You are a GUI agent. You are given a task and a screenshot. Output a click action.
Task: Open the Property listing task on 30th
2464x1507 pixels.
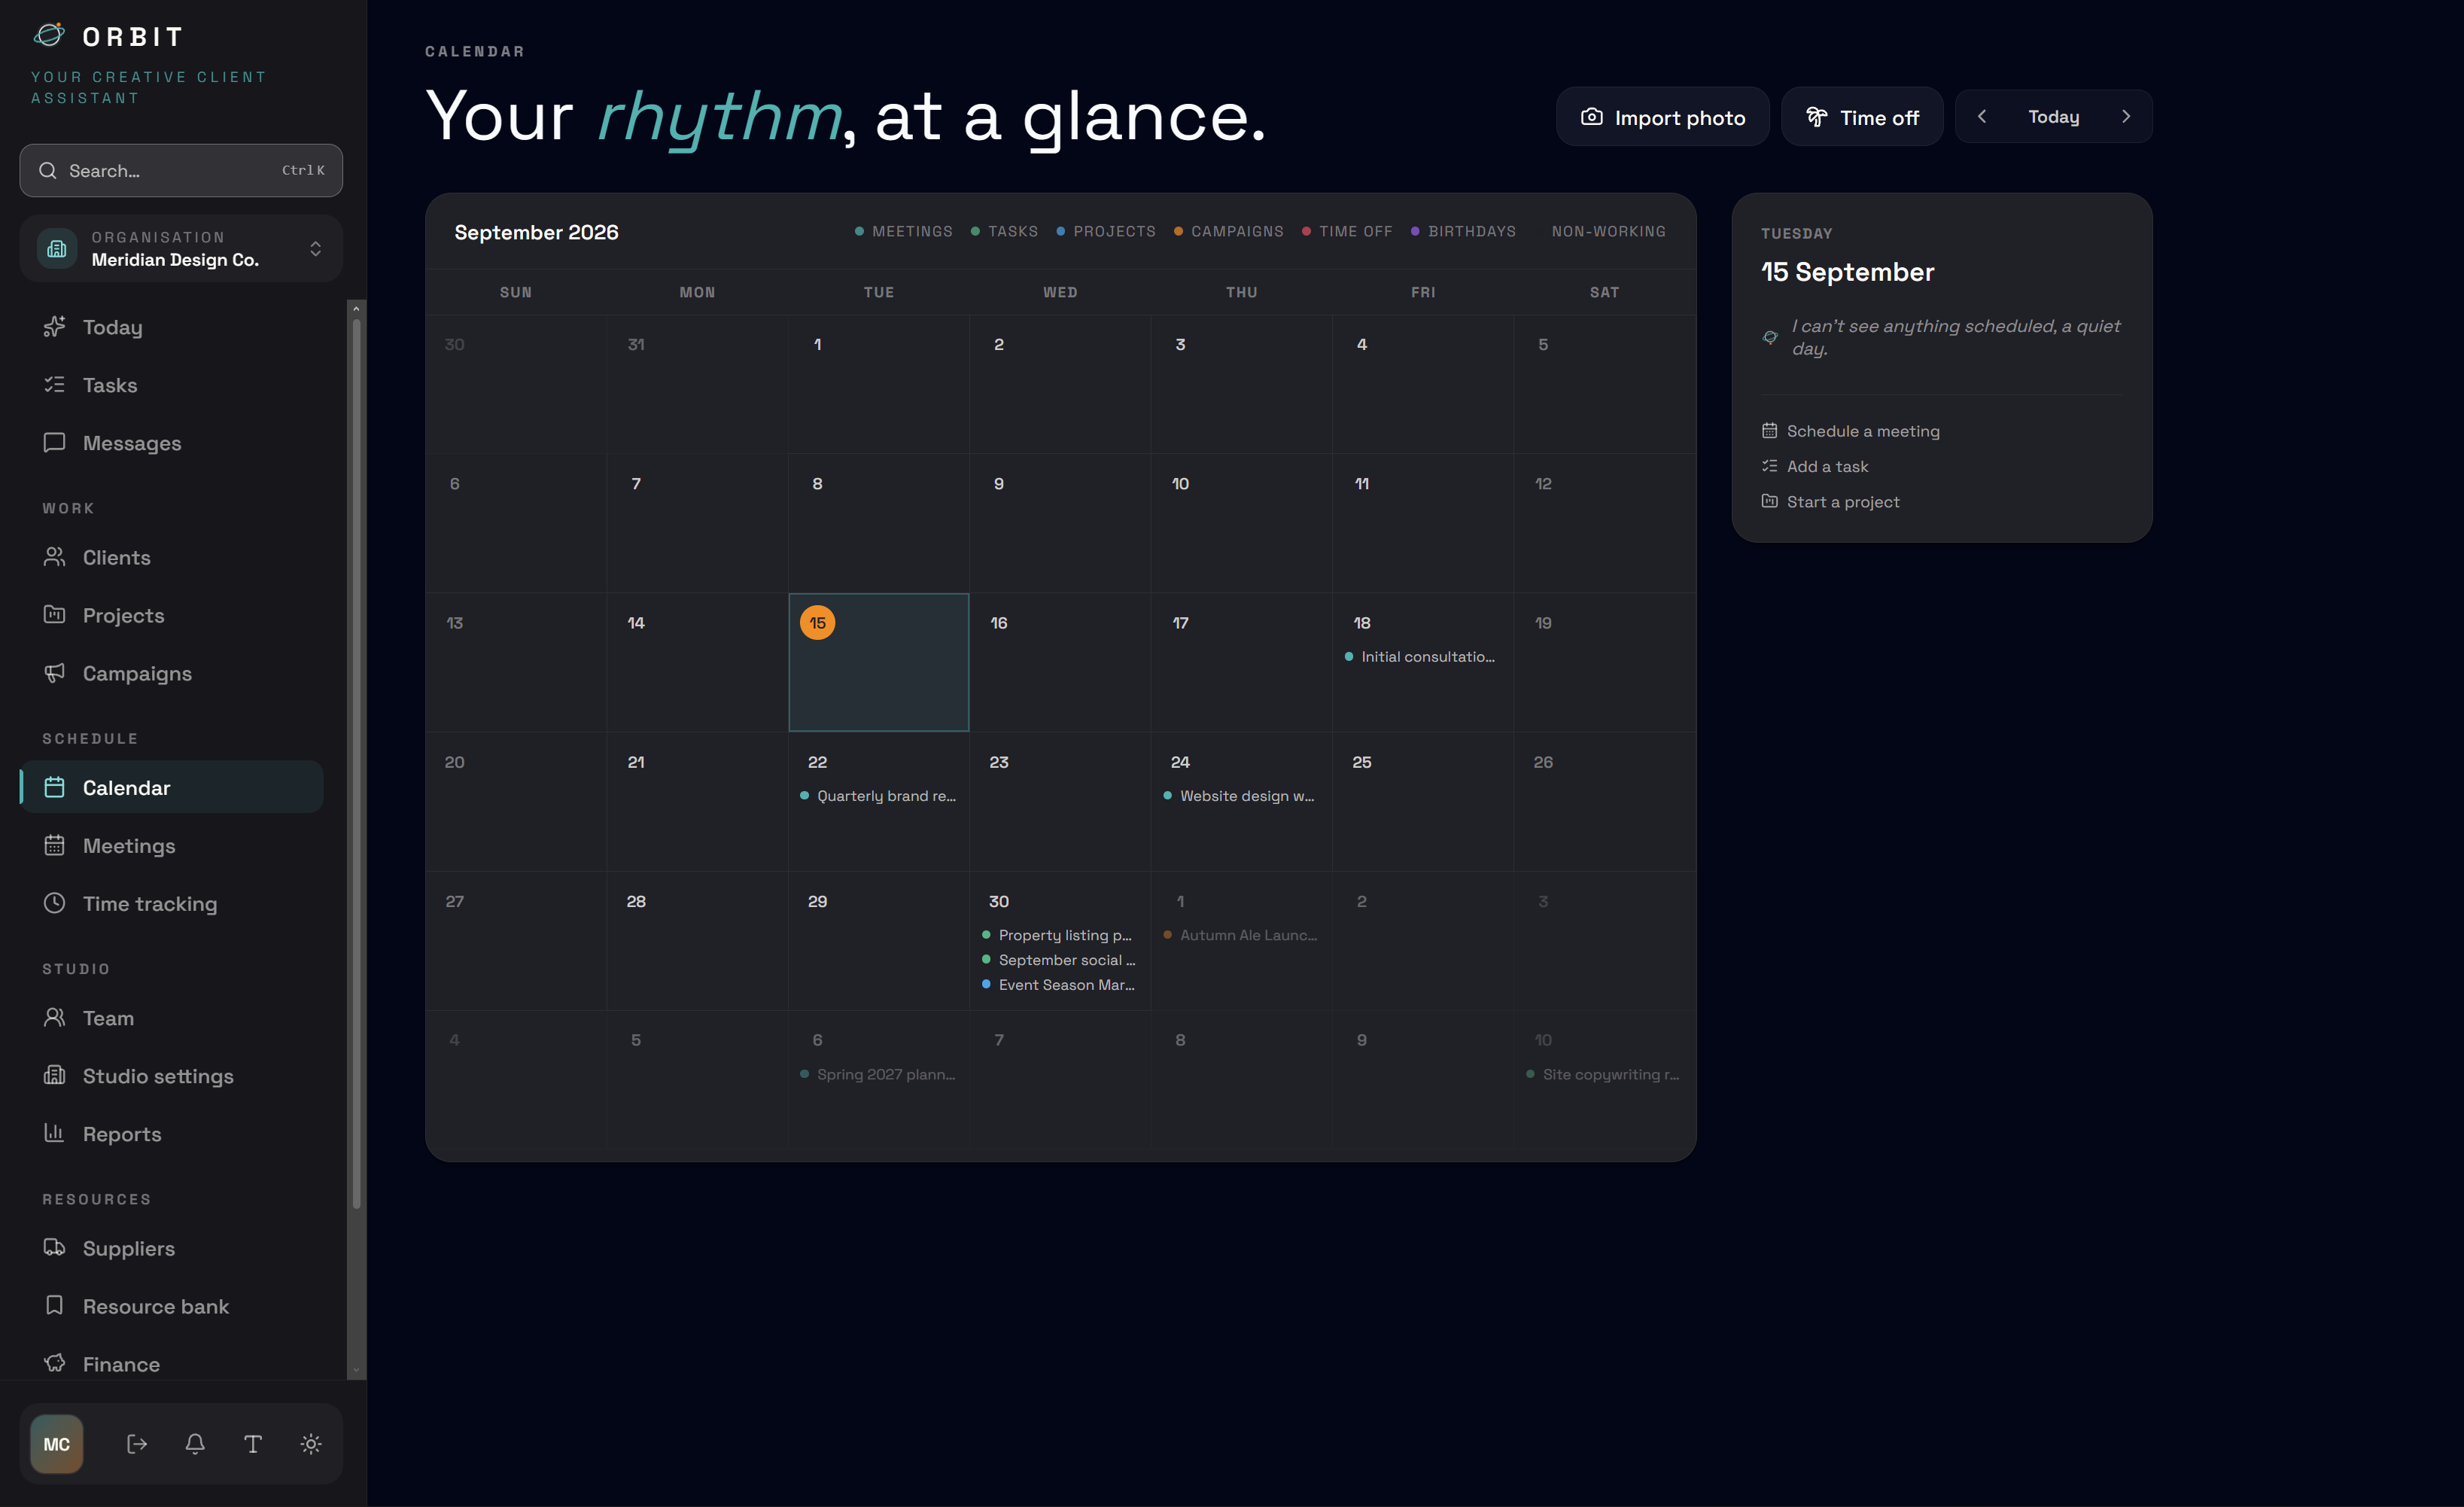tap(1058, 935)
